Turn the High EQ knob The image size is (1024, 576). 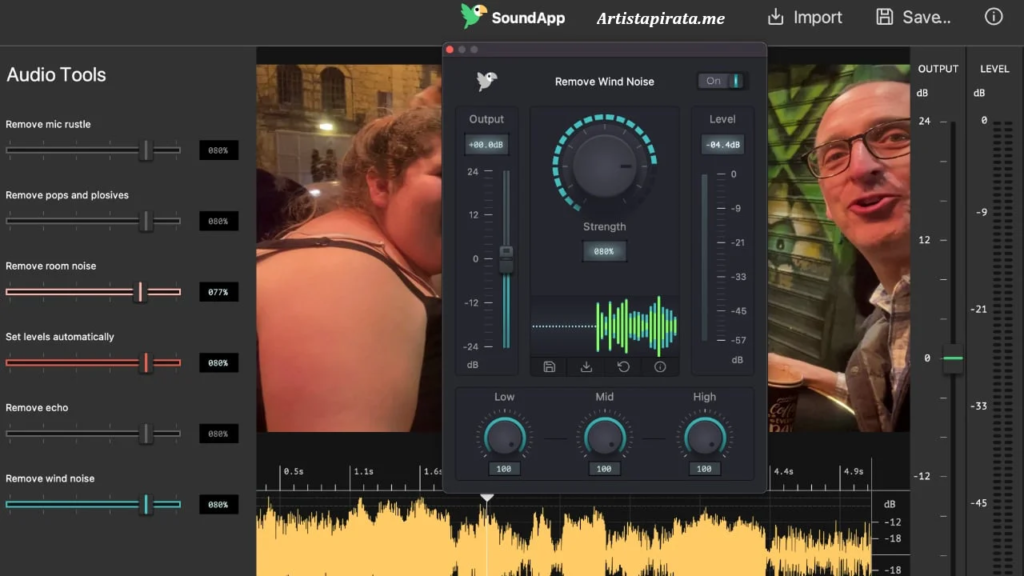click(x=704, y=437)
